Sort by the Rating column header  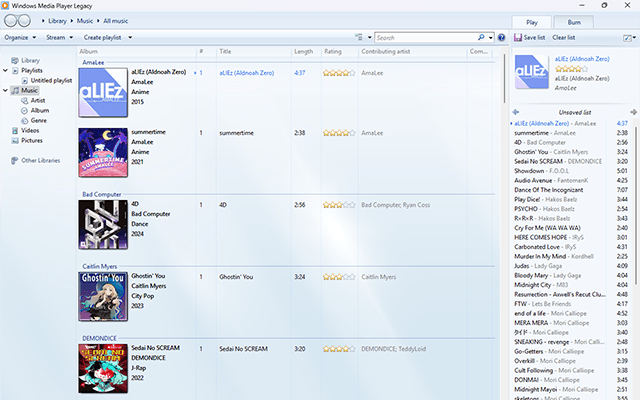[x=333, y=51]
